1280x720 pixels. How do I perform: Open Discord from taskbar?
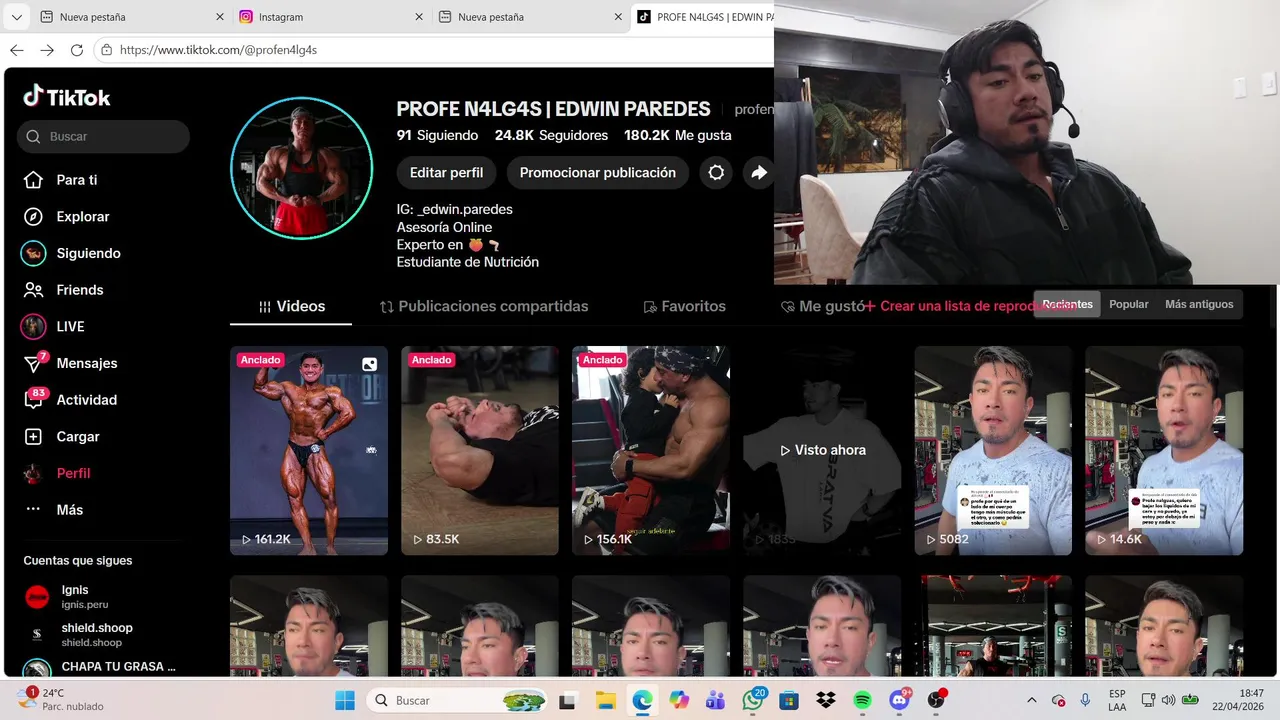pyautogui.click(x=900, y=700)
